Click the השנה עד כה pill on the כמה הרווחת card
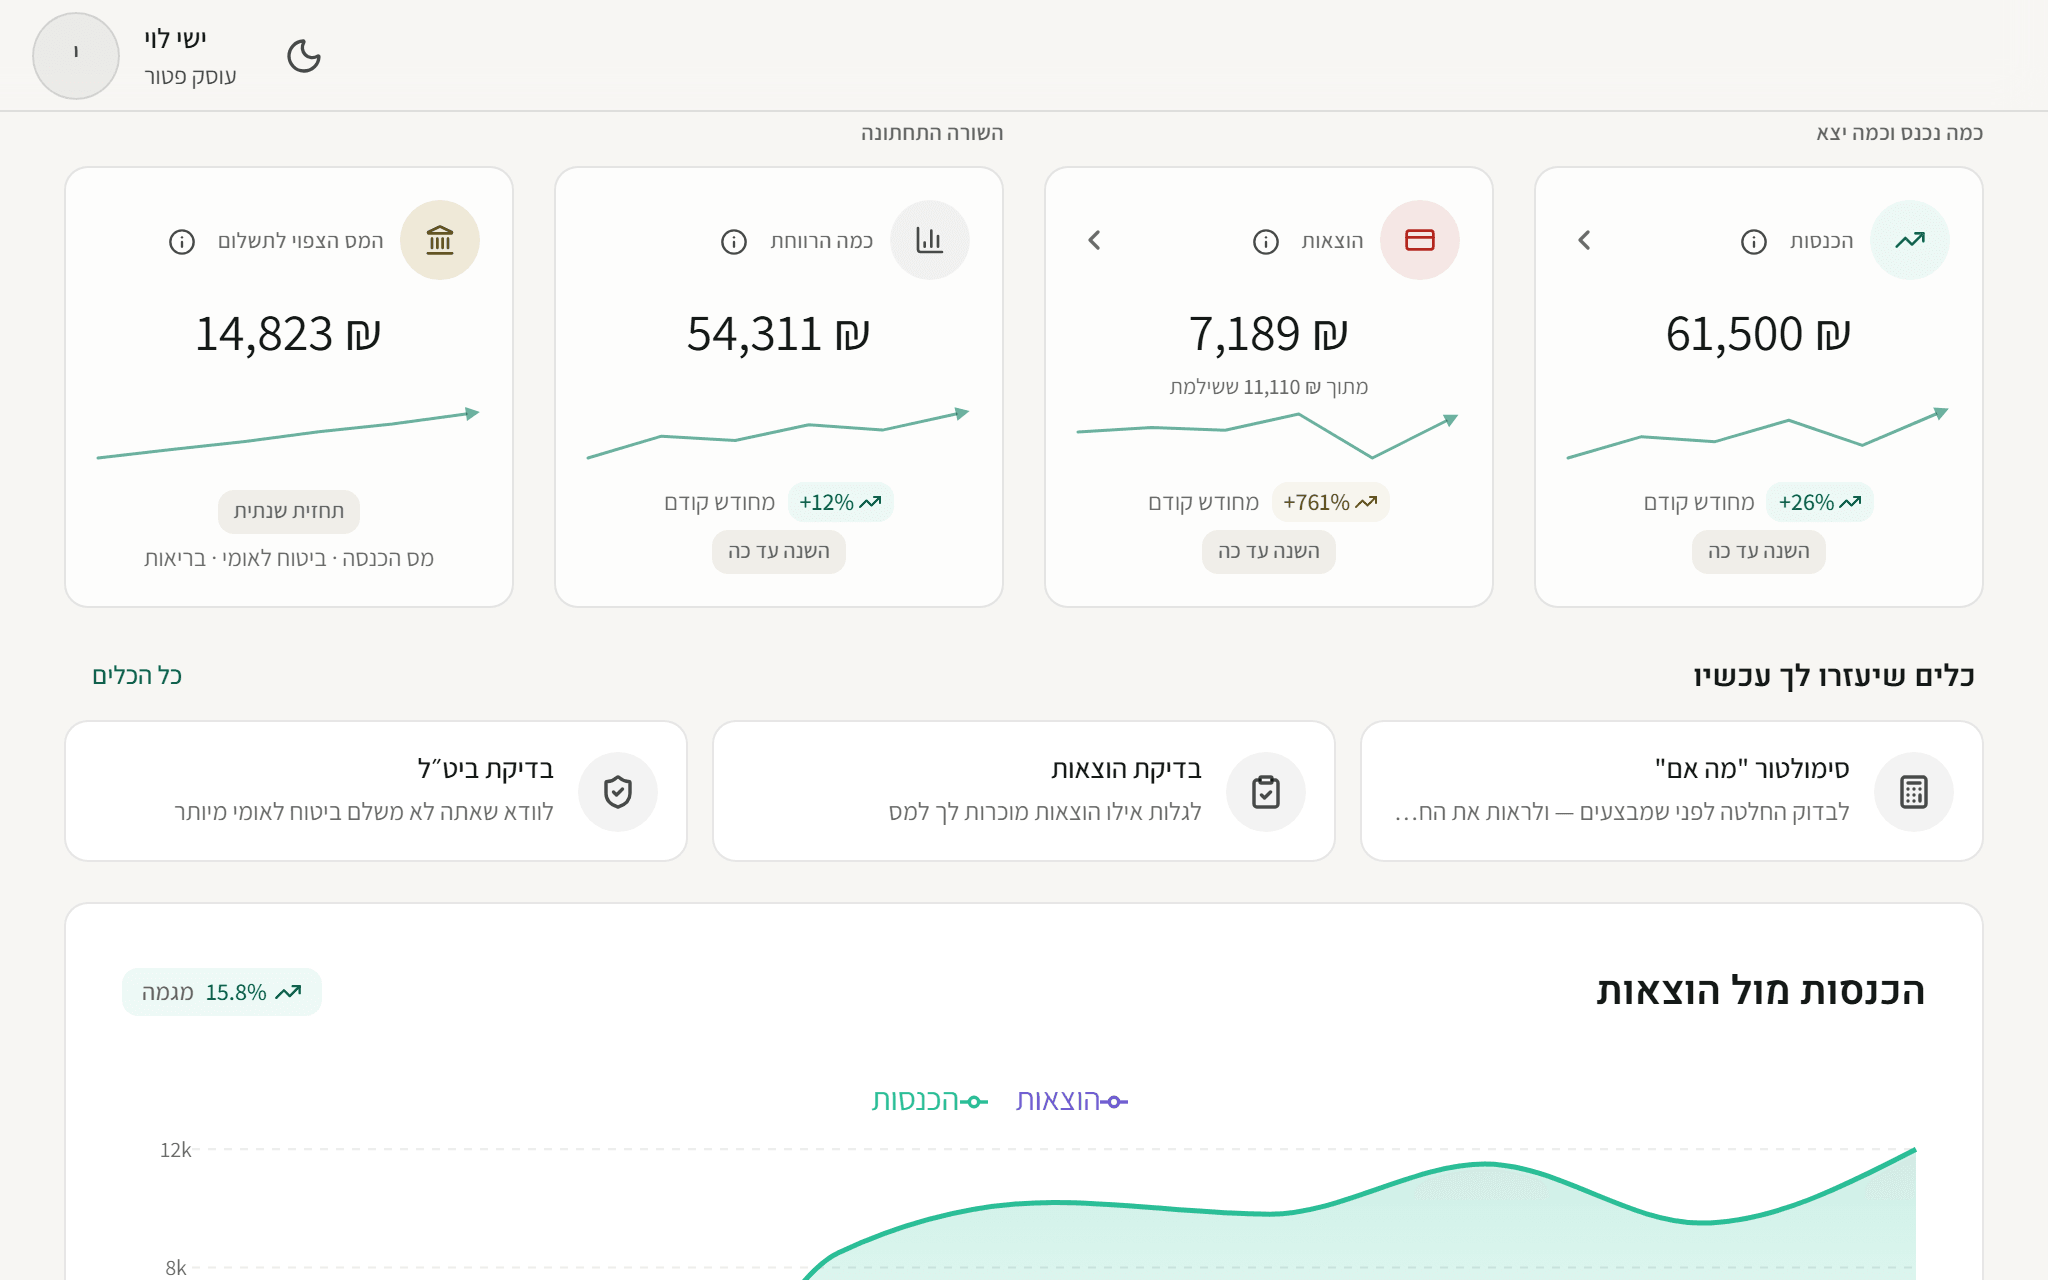The height and width of the screenshot is (1280, 2048). pos(779,551)
